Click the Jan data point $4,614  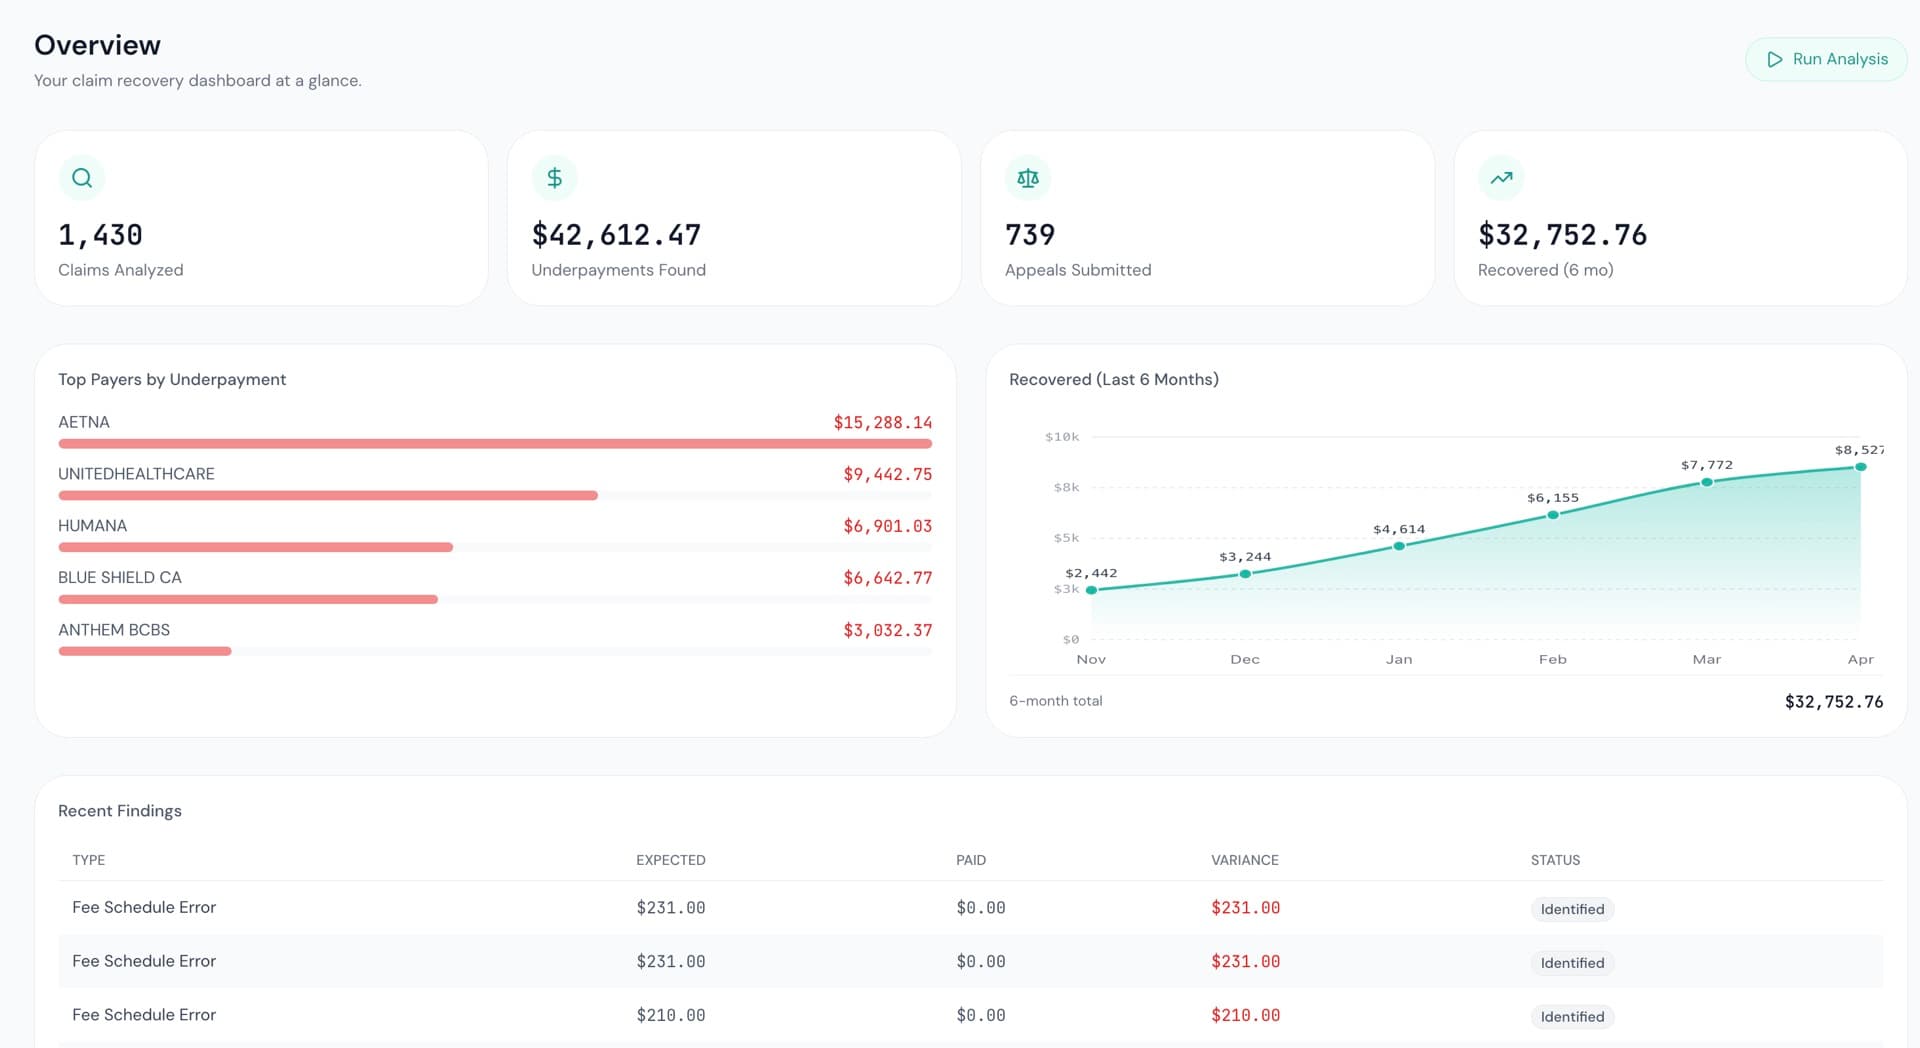(x=1399, y=546)
